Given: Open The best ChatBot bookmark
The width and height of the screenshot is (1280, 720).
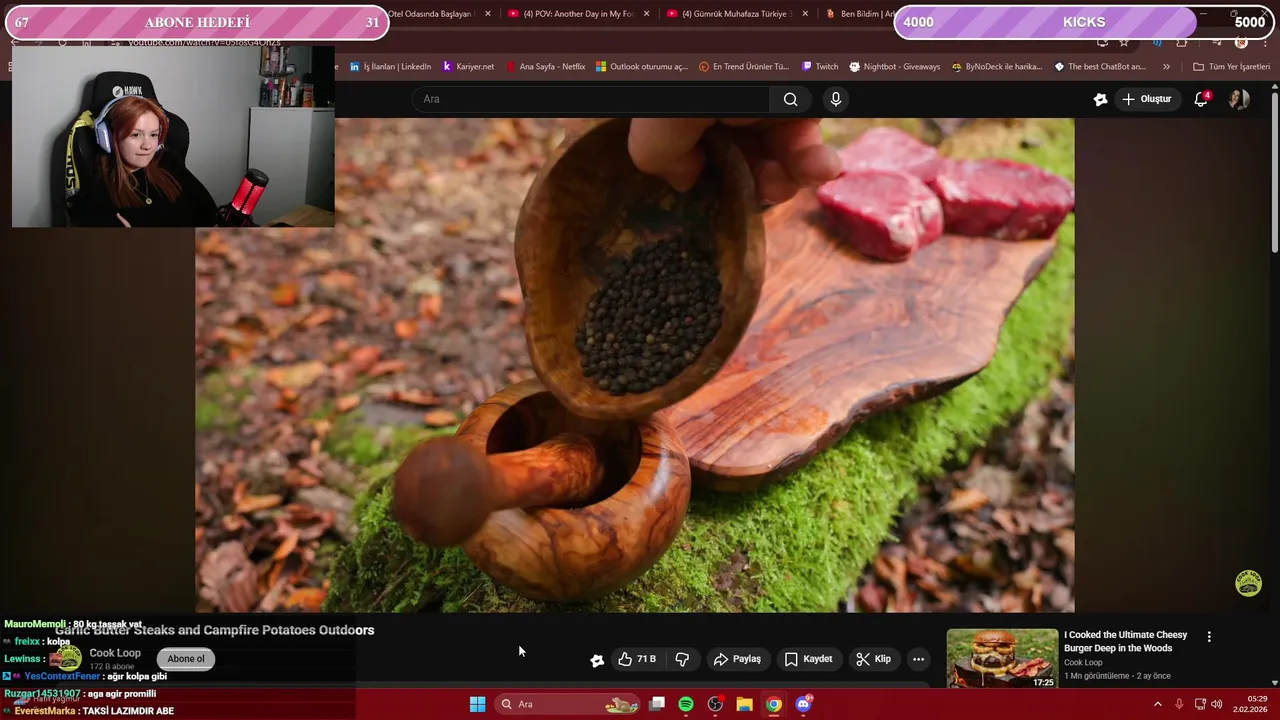Looking at the screenshot, I should click(1100, 67).
